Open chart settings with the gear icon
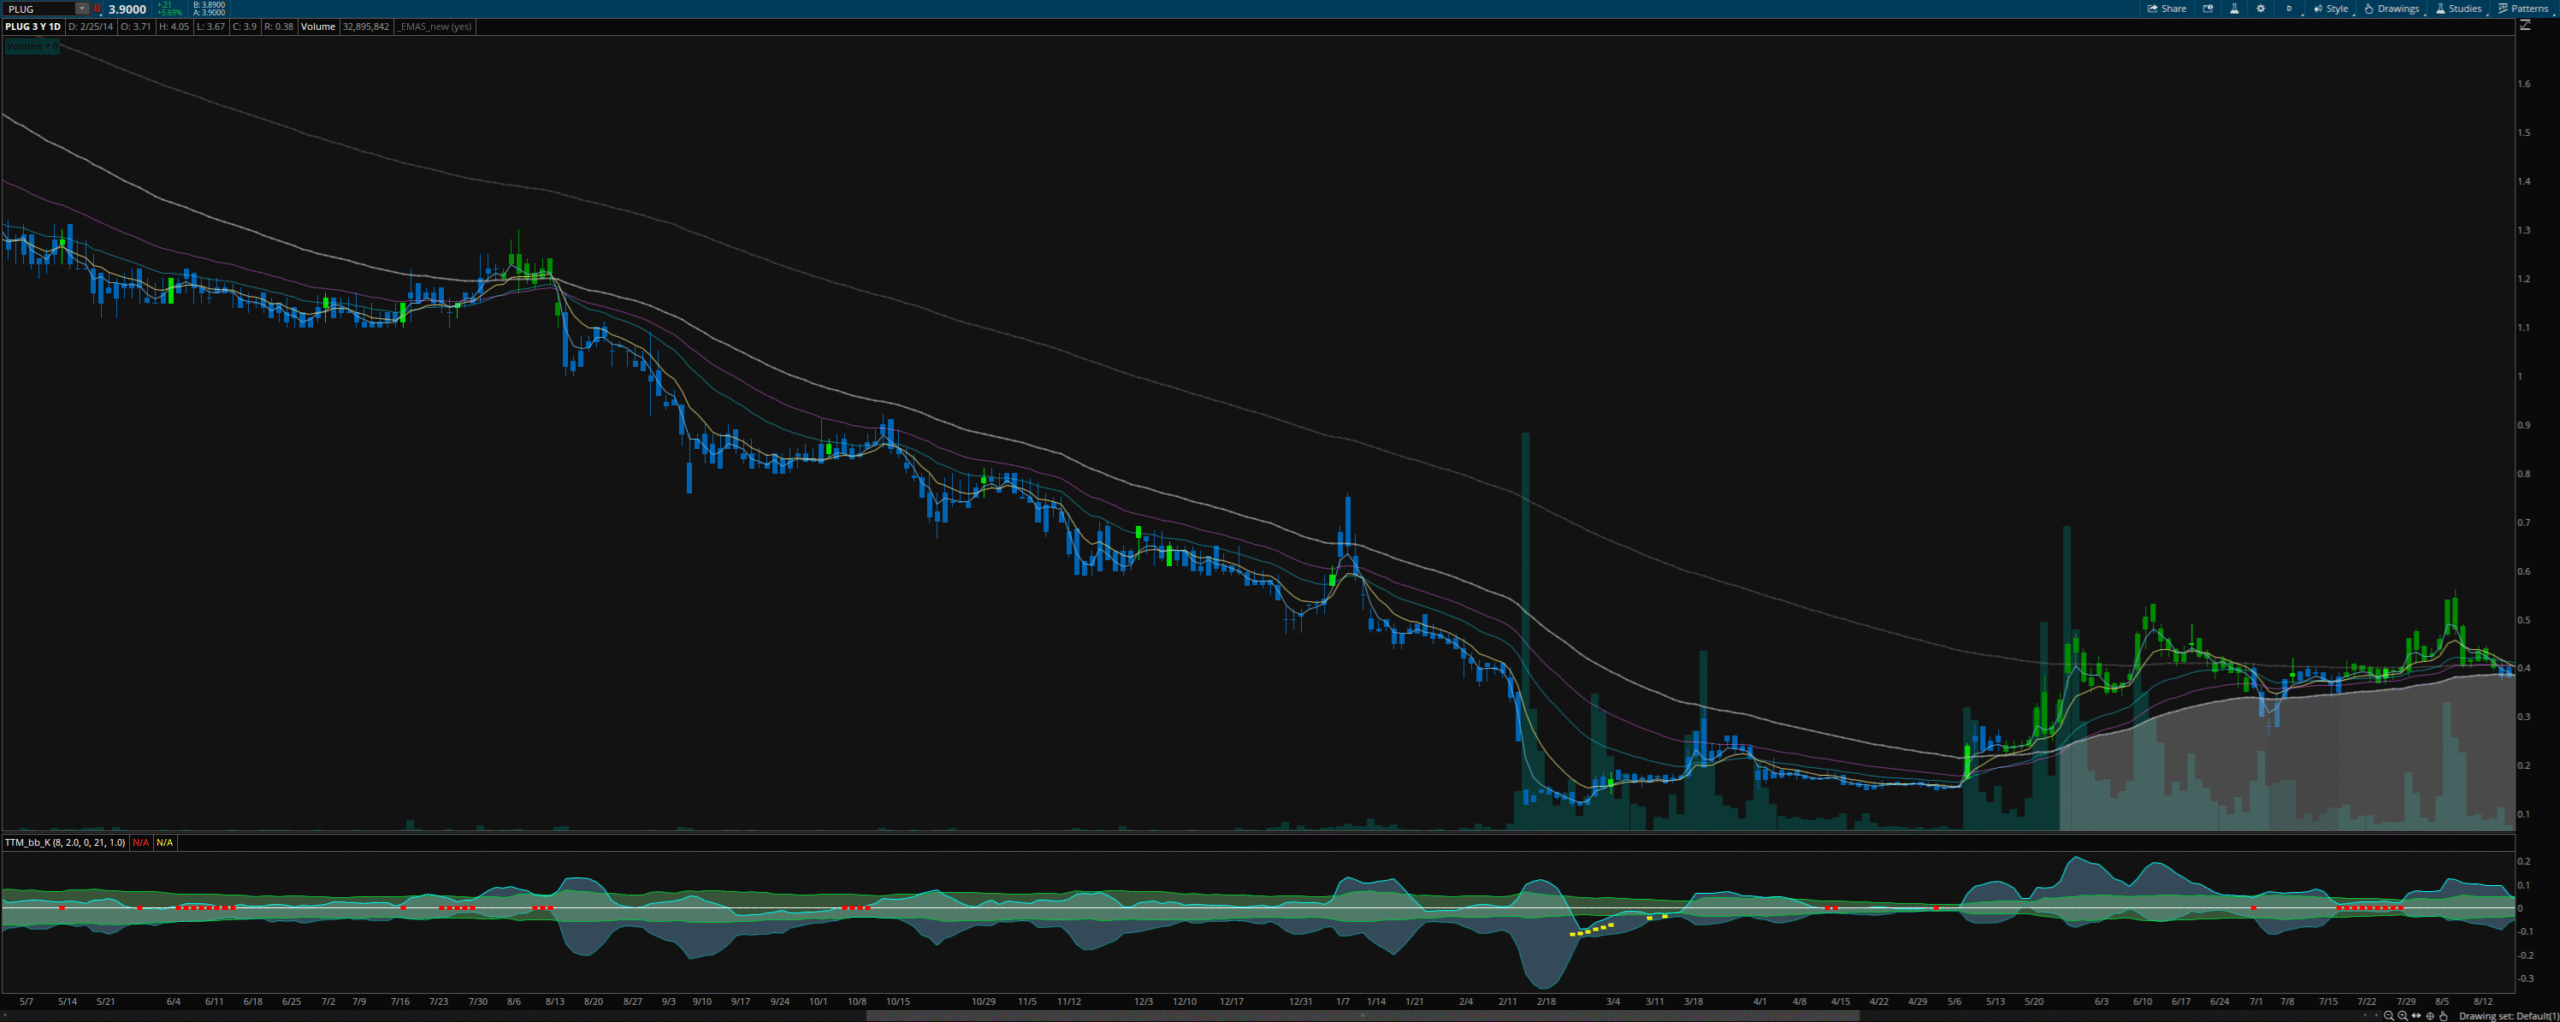The width and height of the screenshot is (2560, 1022). click(x=2261, y=9)
